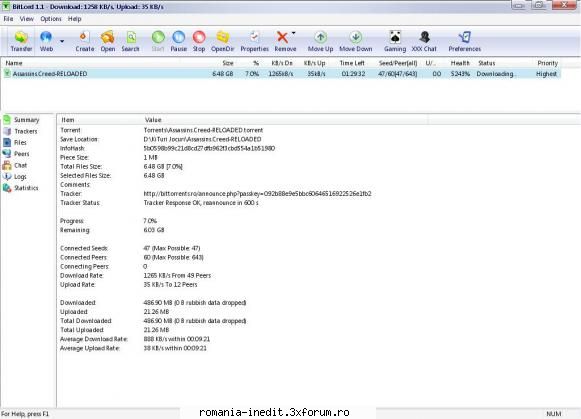
Task: Click the Transfer toolbar icon
Action: point(21,41)
